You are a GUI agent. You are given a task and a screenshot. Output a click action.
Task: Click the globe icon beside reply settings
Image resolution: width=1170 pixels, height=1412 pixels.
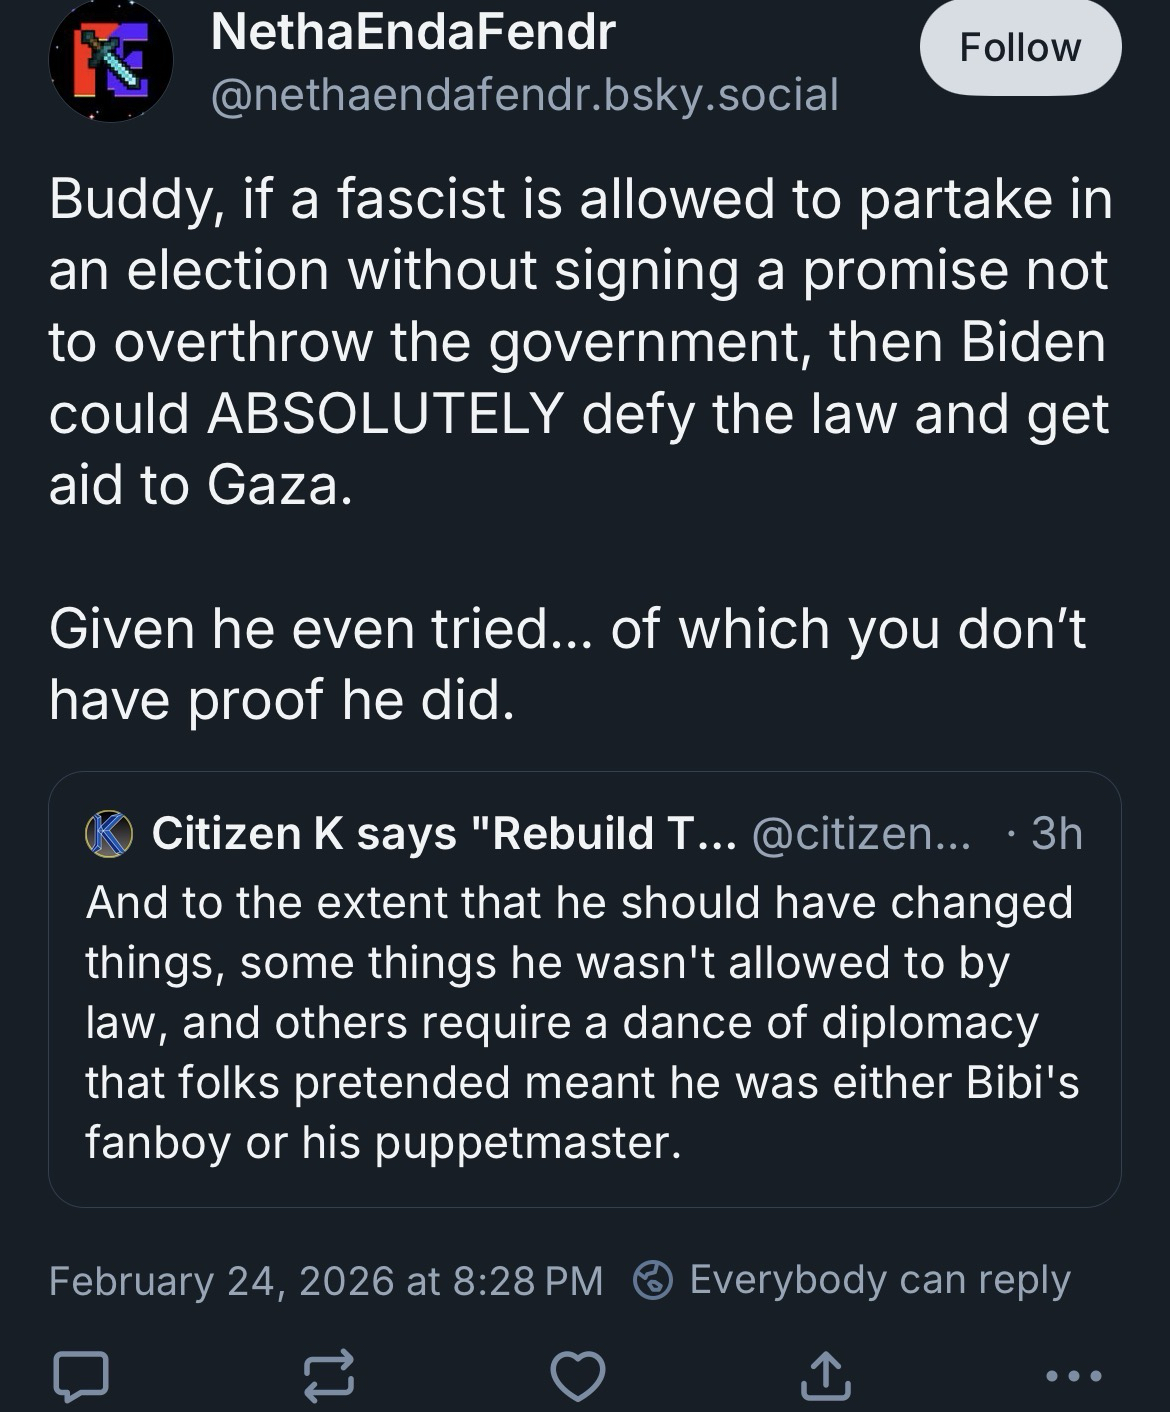pos(652,1280)
